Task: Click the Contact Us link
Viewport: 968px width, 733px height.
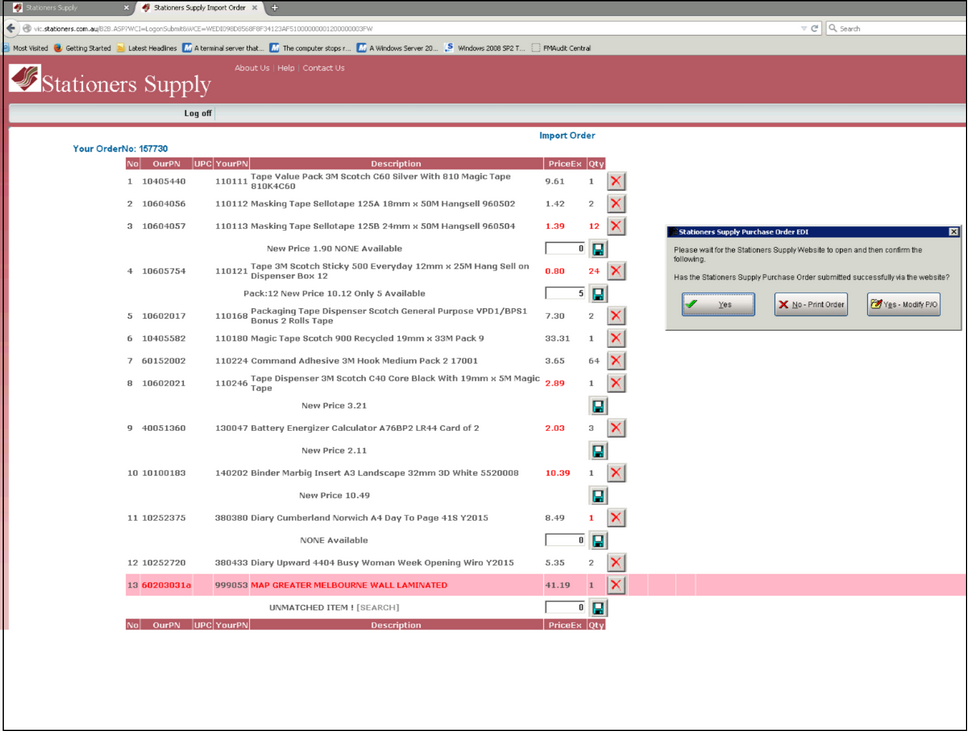Action: click(323, 68)
